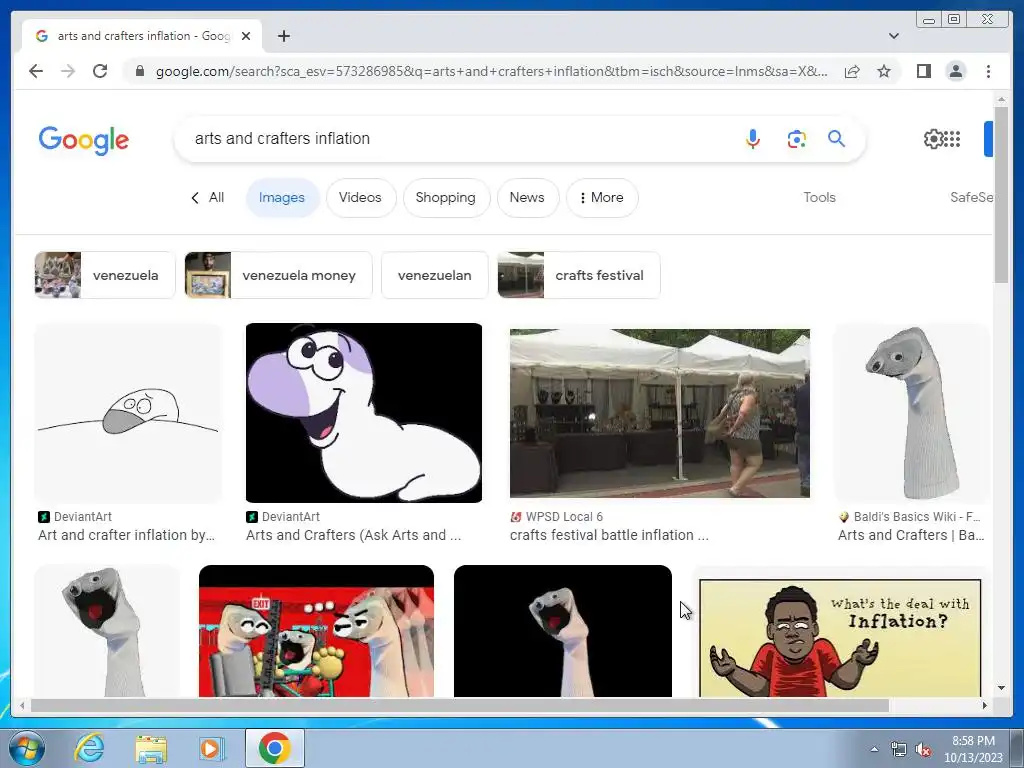Viewport: 1024px width, 768px height.
Task: Open the purple cartoon sock puppet image
Action: (364, 413)
